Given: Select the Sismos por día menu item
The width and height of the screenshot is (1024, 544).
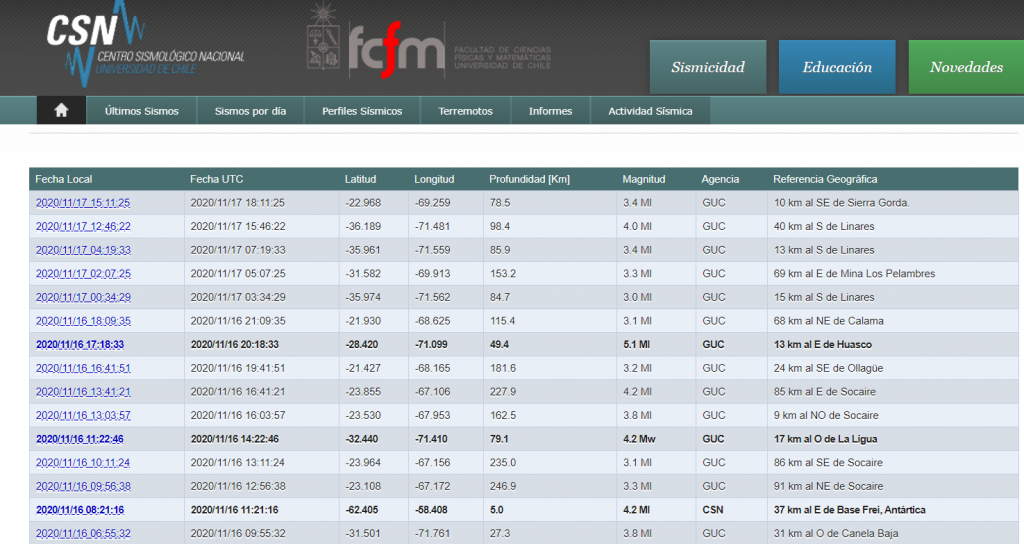Looking at the screenshot, I should tap(250, 111).
